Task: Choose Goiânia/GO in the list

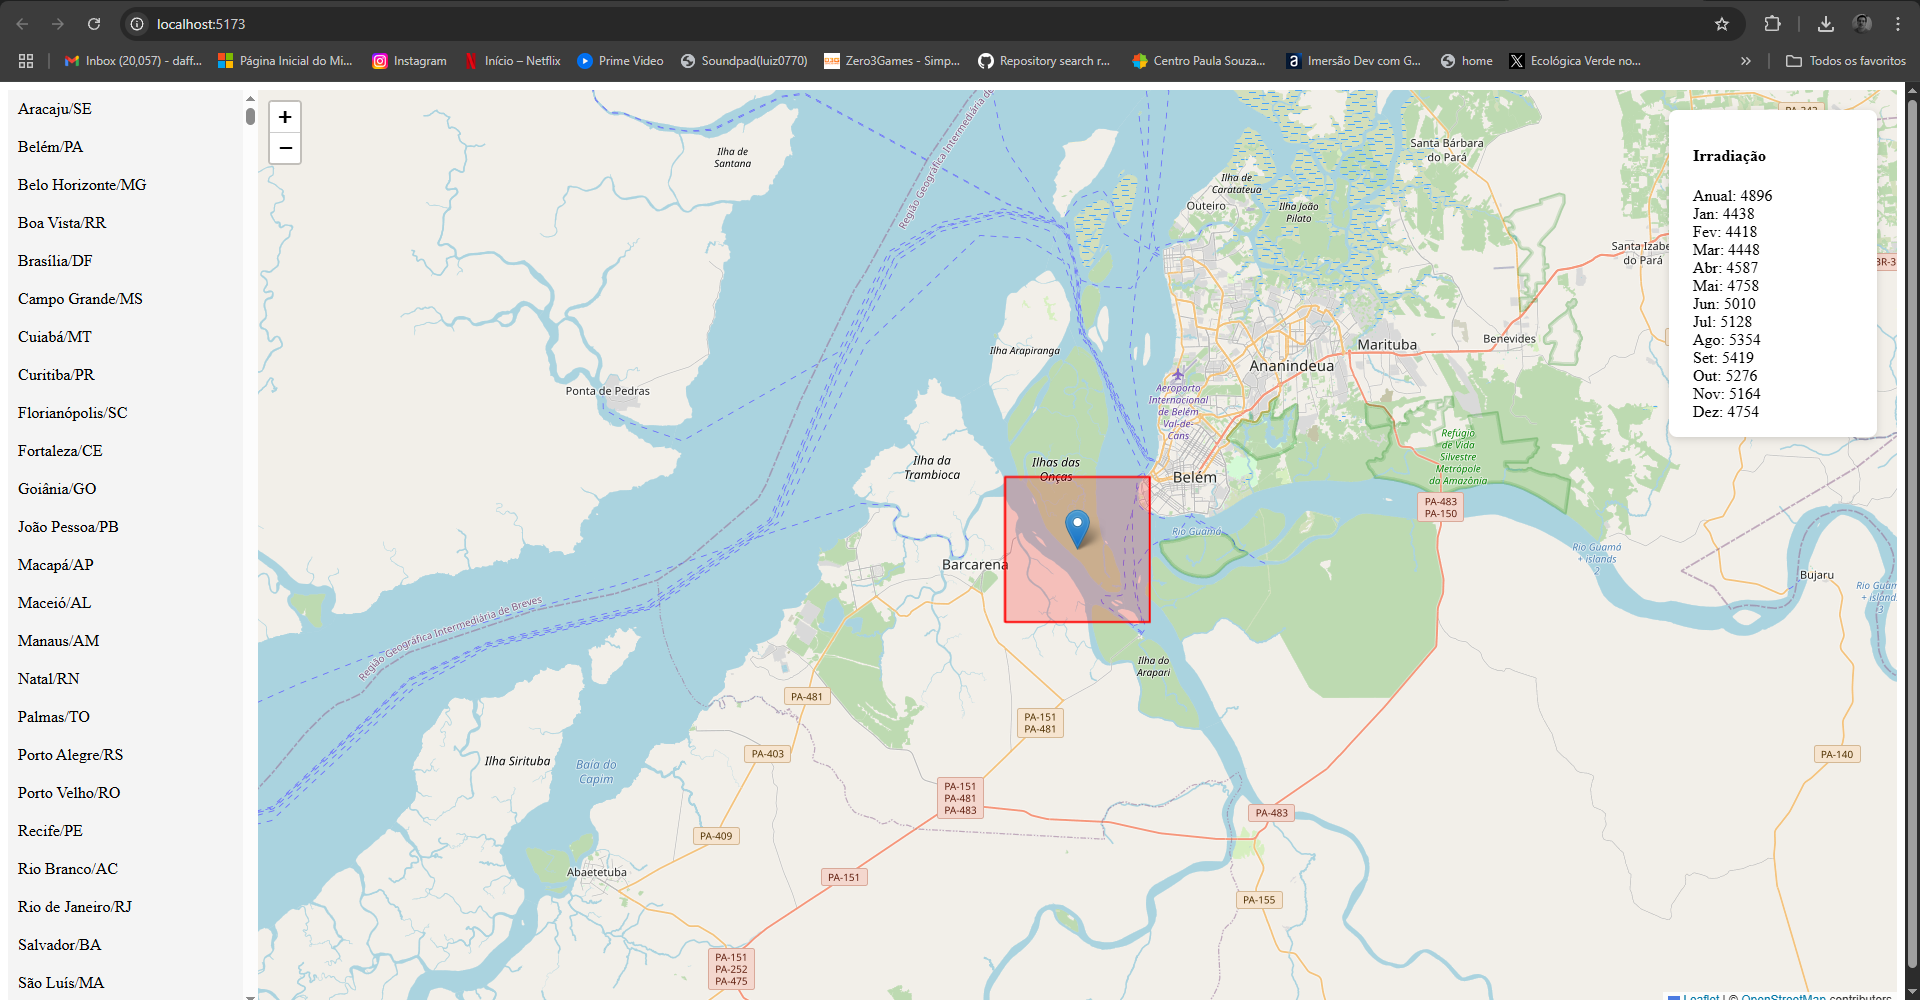Action: (x=125, y=489)
